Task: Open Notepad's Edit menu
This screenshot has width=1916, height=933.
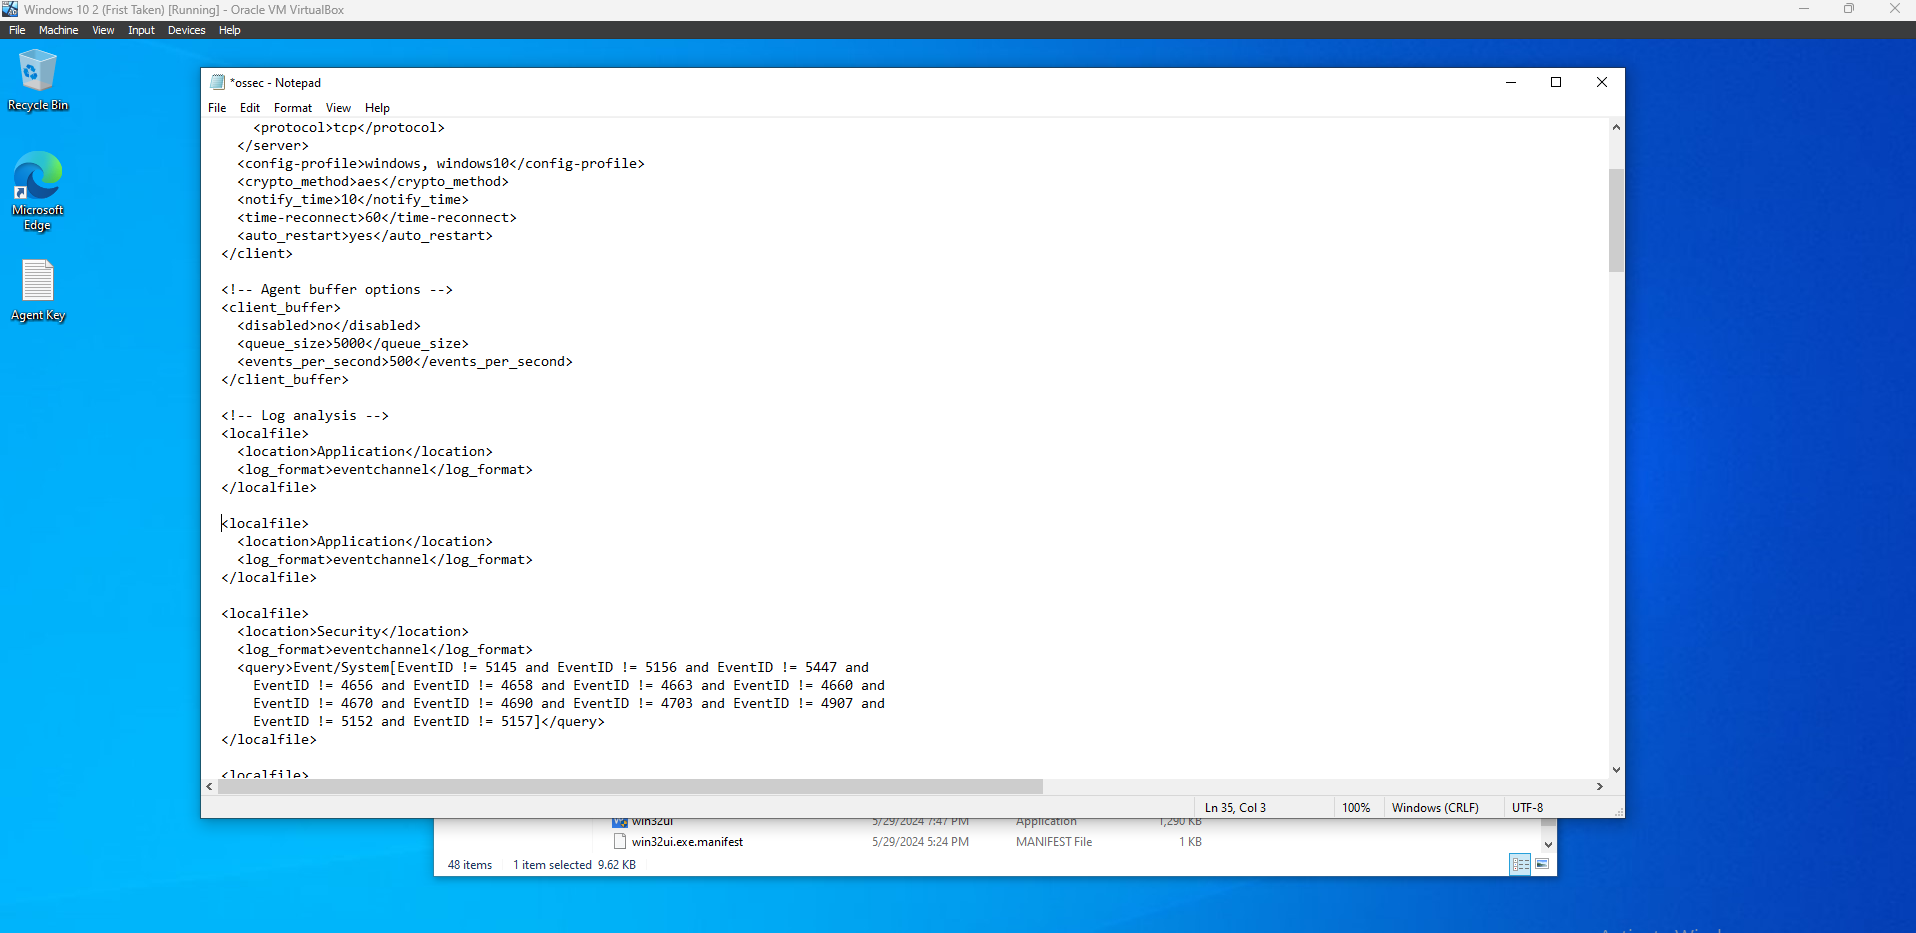Action: [x=250, y=108]
